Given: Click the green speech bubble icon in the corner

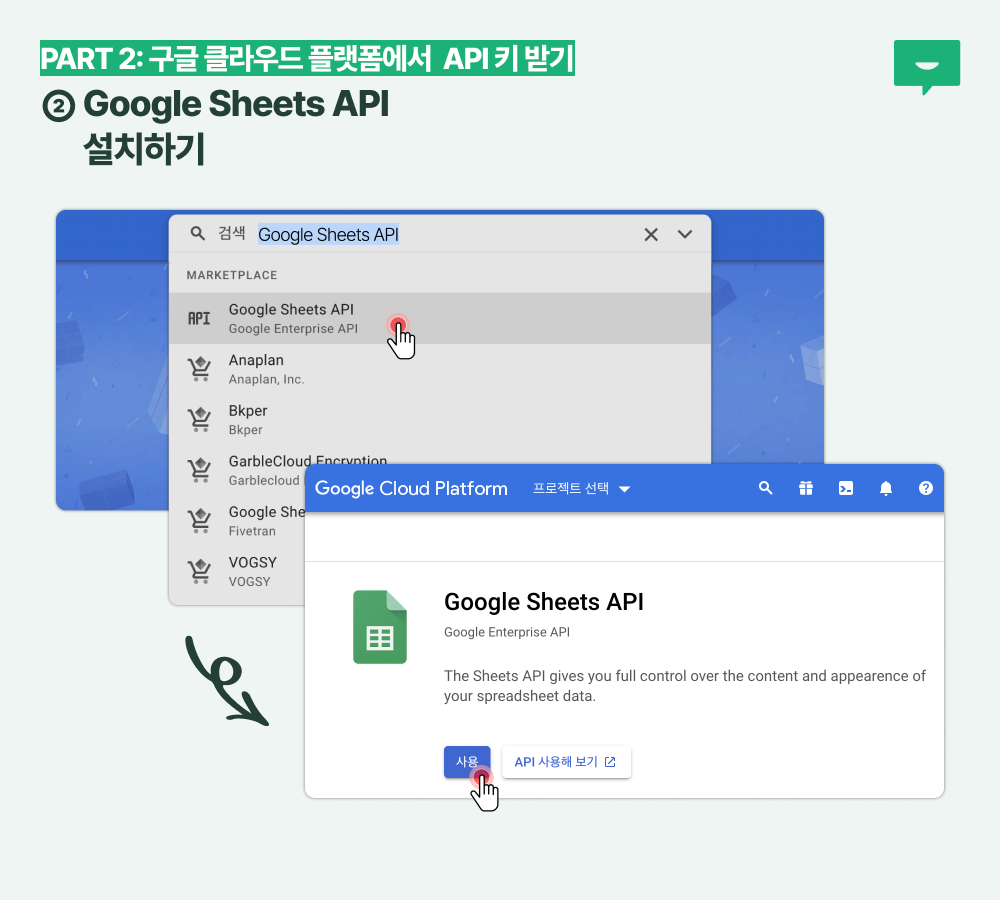Looking at the screenshot, I should pyautogui.click(x=927, y=67).
